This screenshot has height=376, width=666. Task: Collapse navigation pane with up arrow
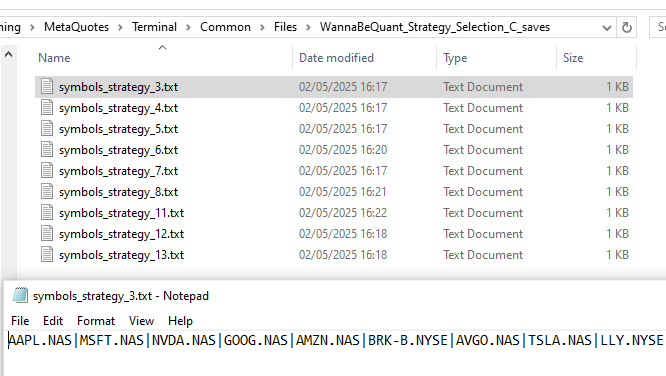tap(8, 54)
